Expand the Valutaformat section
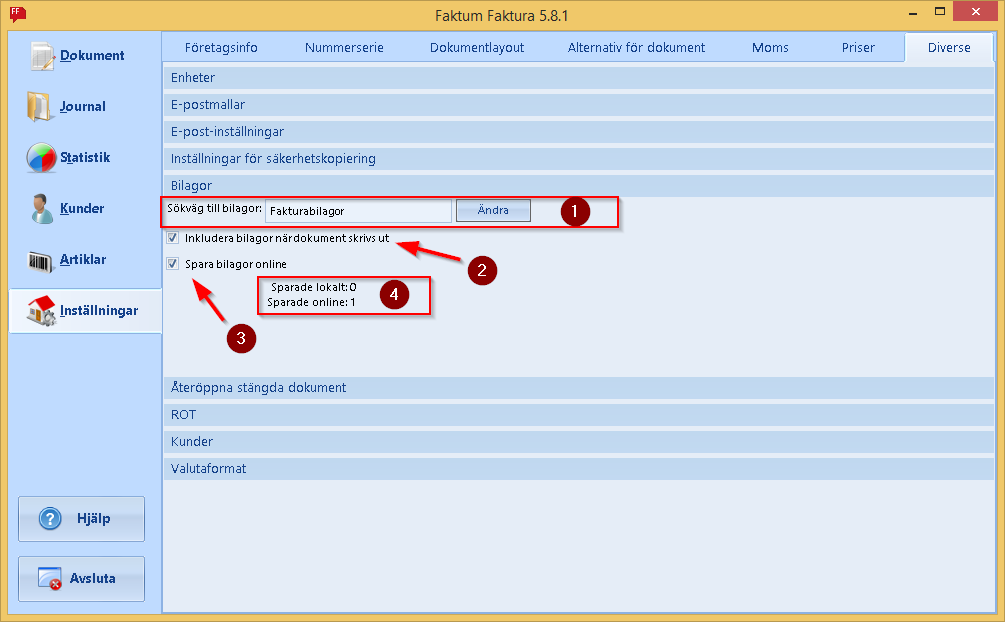This screenshot has height=622, width=1005. (579, 468)
